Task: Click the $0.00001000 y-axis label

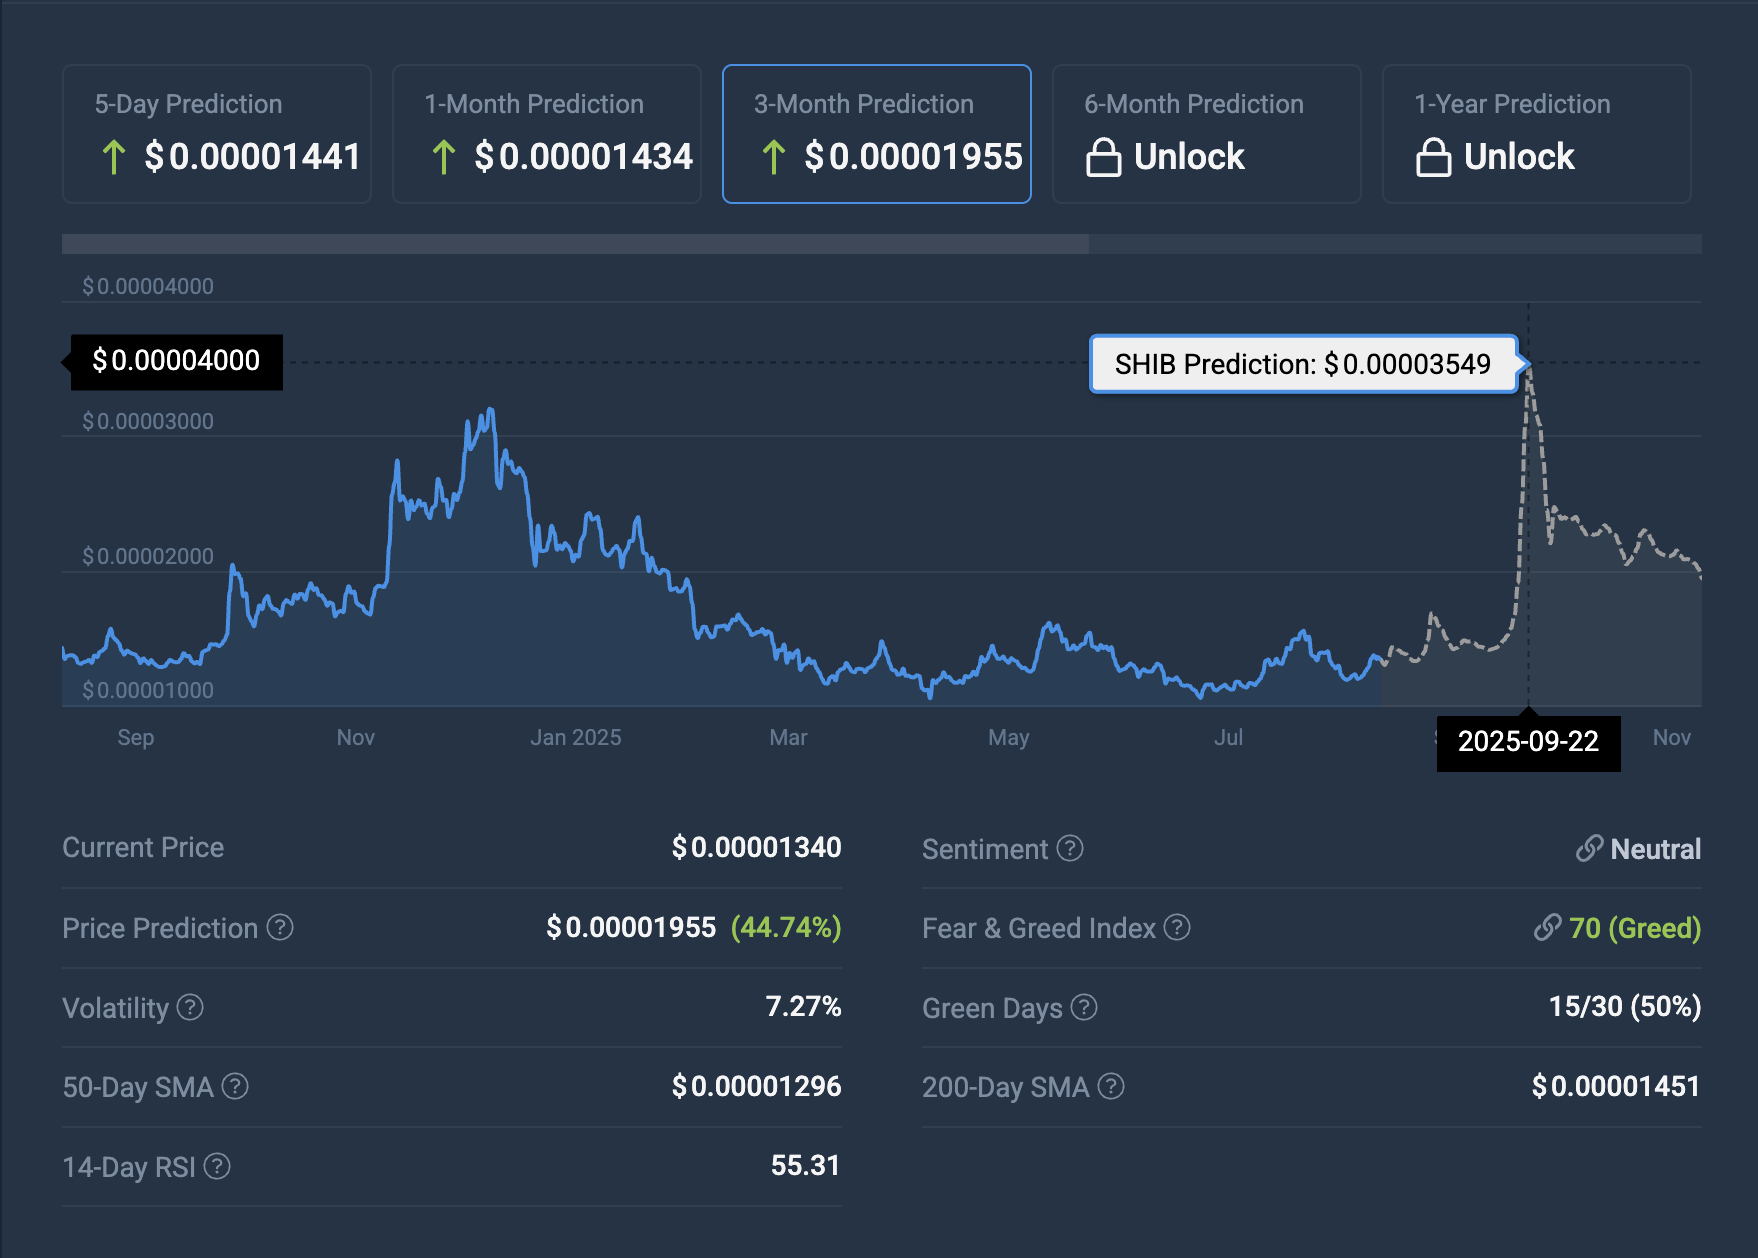Action: (148, 691)
